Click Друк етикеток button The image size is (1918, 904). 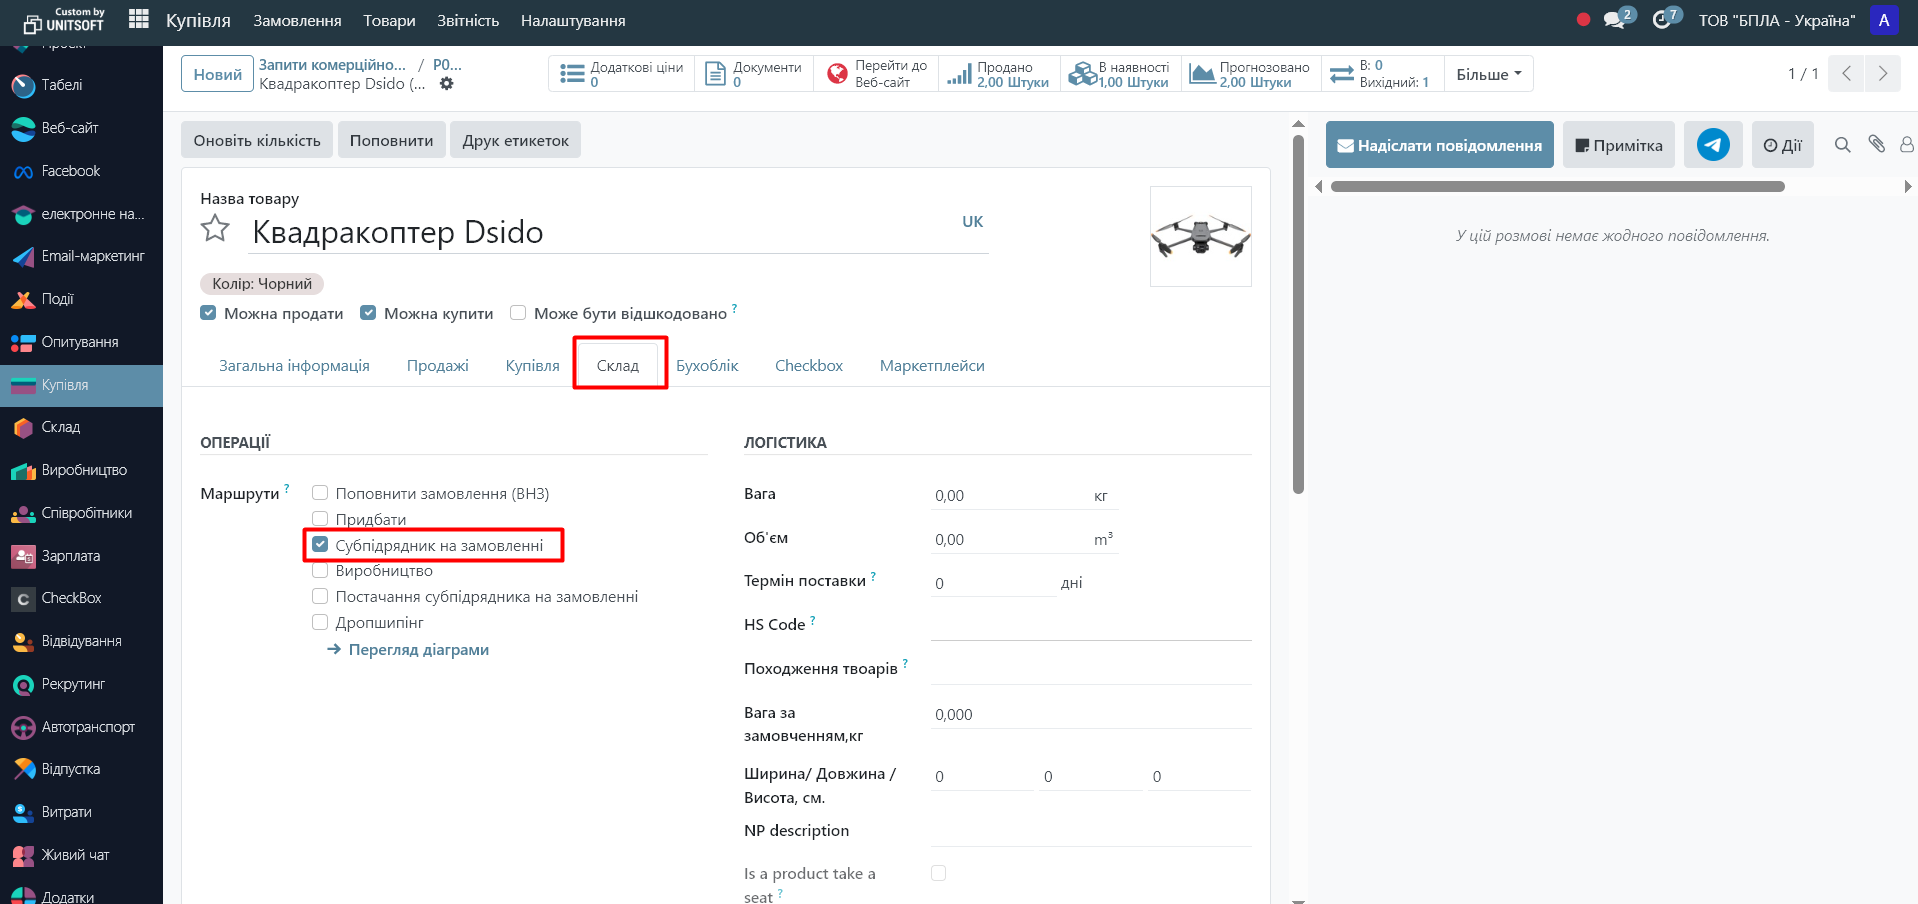tap(515, 140)
